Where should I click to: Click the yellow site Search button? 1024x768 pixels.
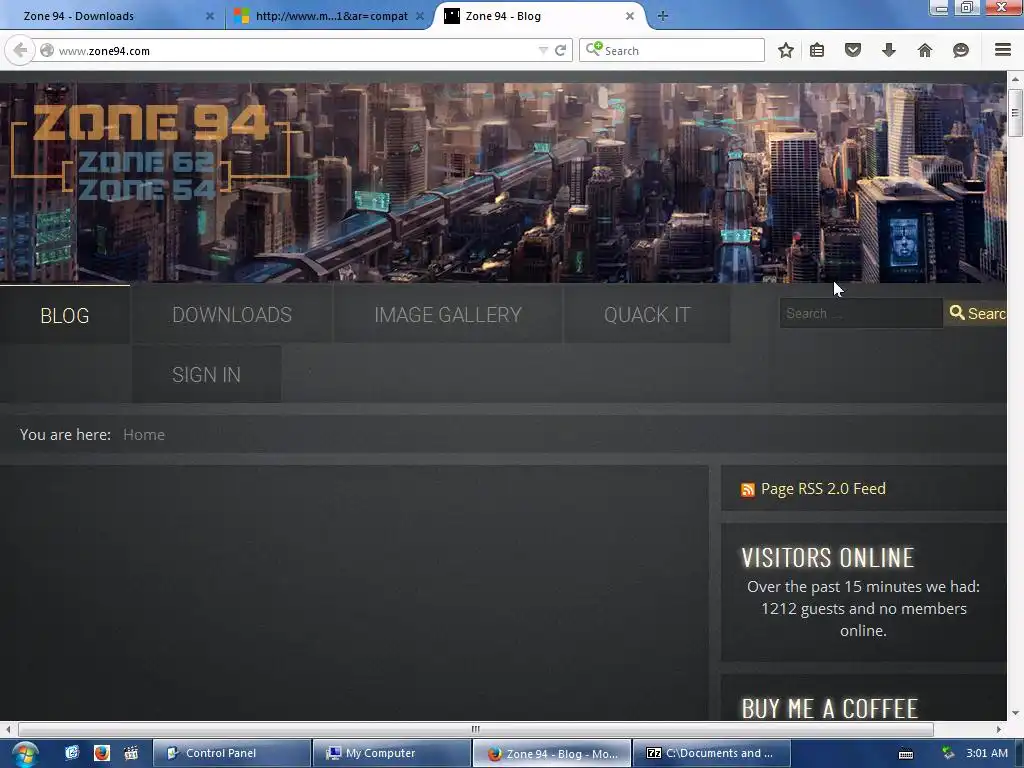click(x=977, y=313)
